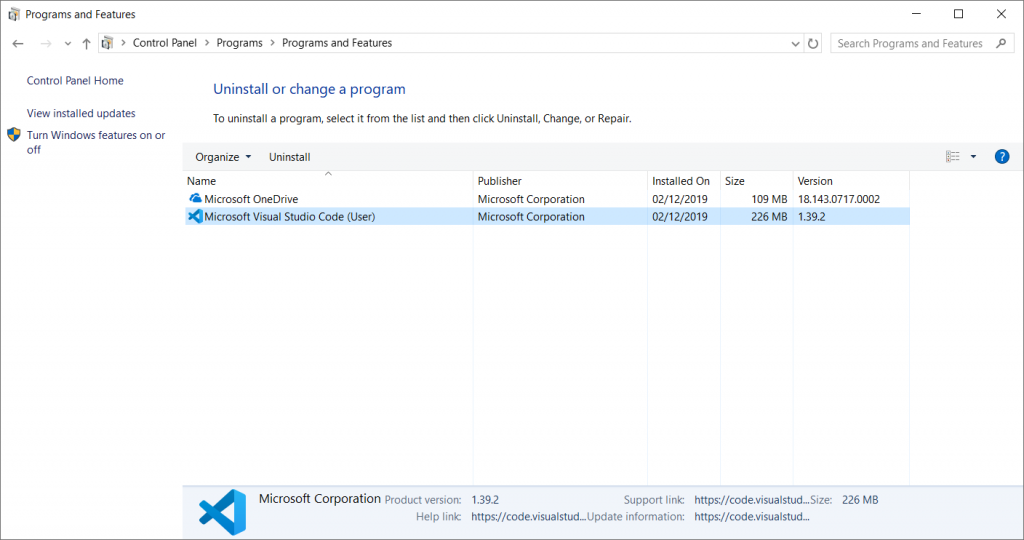1024x540 pixels.
Task: Click the Back navigation arrow
Action: tap(18, 44)
